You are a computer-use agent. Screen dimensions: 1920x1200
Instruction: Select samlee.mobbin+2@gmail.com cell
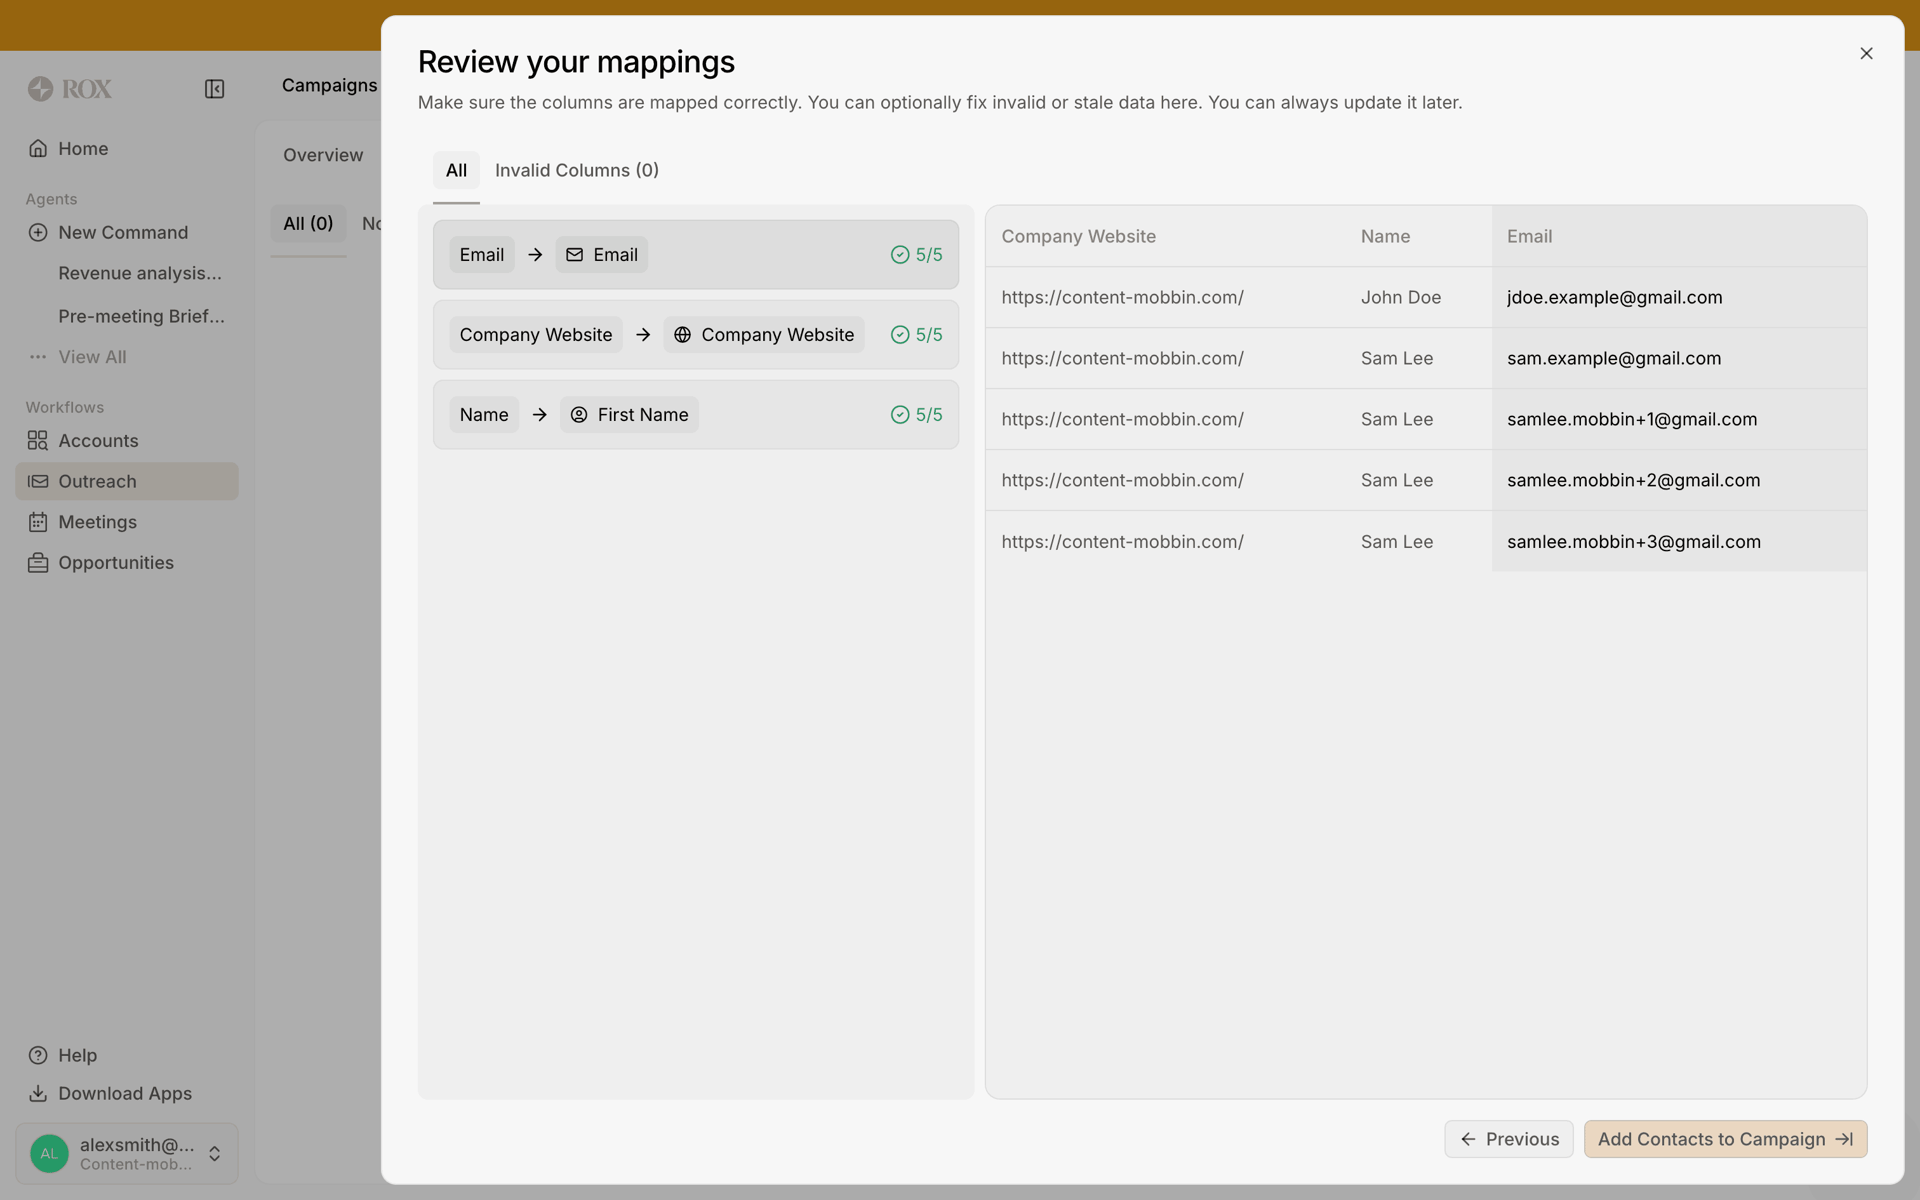1679,481
